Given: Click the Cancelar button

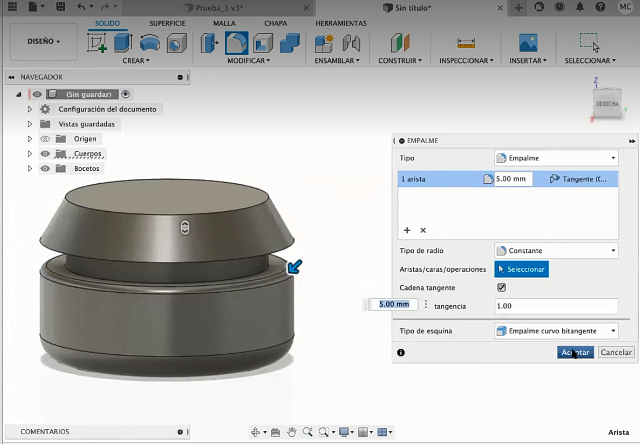Looking at the screenshot, I should [616, 352].
